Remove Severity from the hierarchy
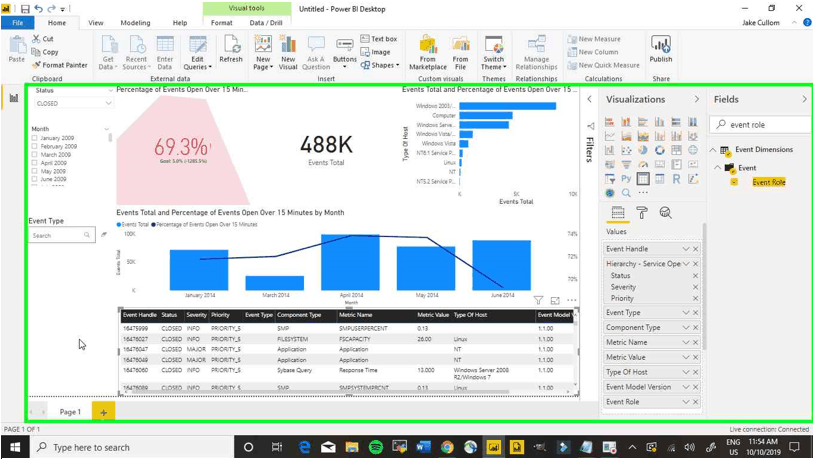This screenshot has width=813, height=459. pyautogui.click(x=695, y=287)
